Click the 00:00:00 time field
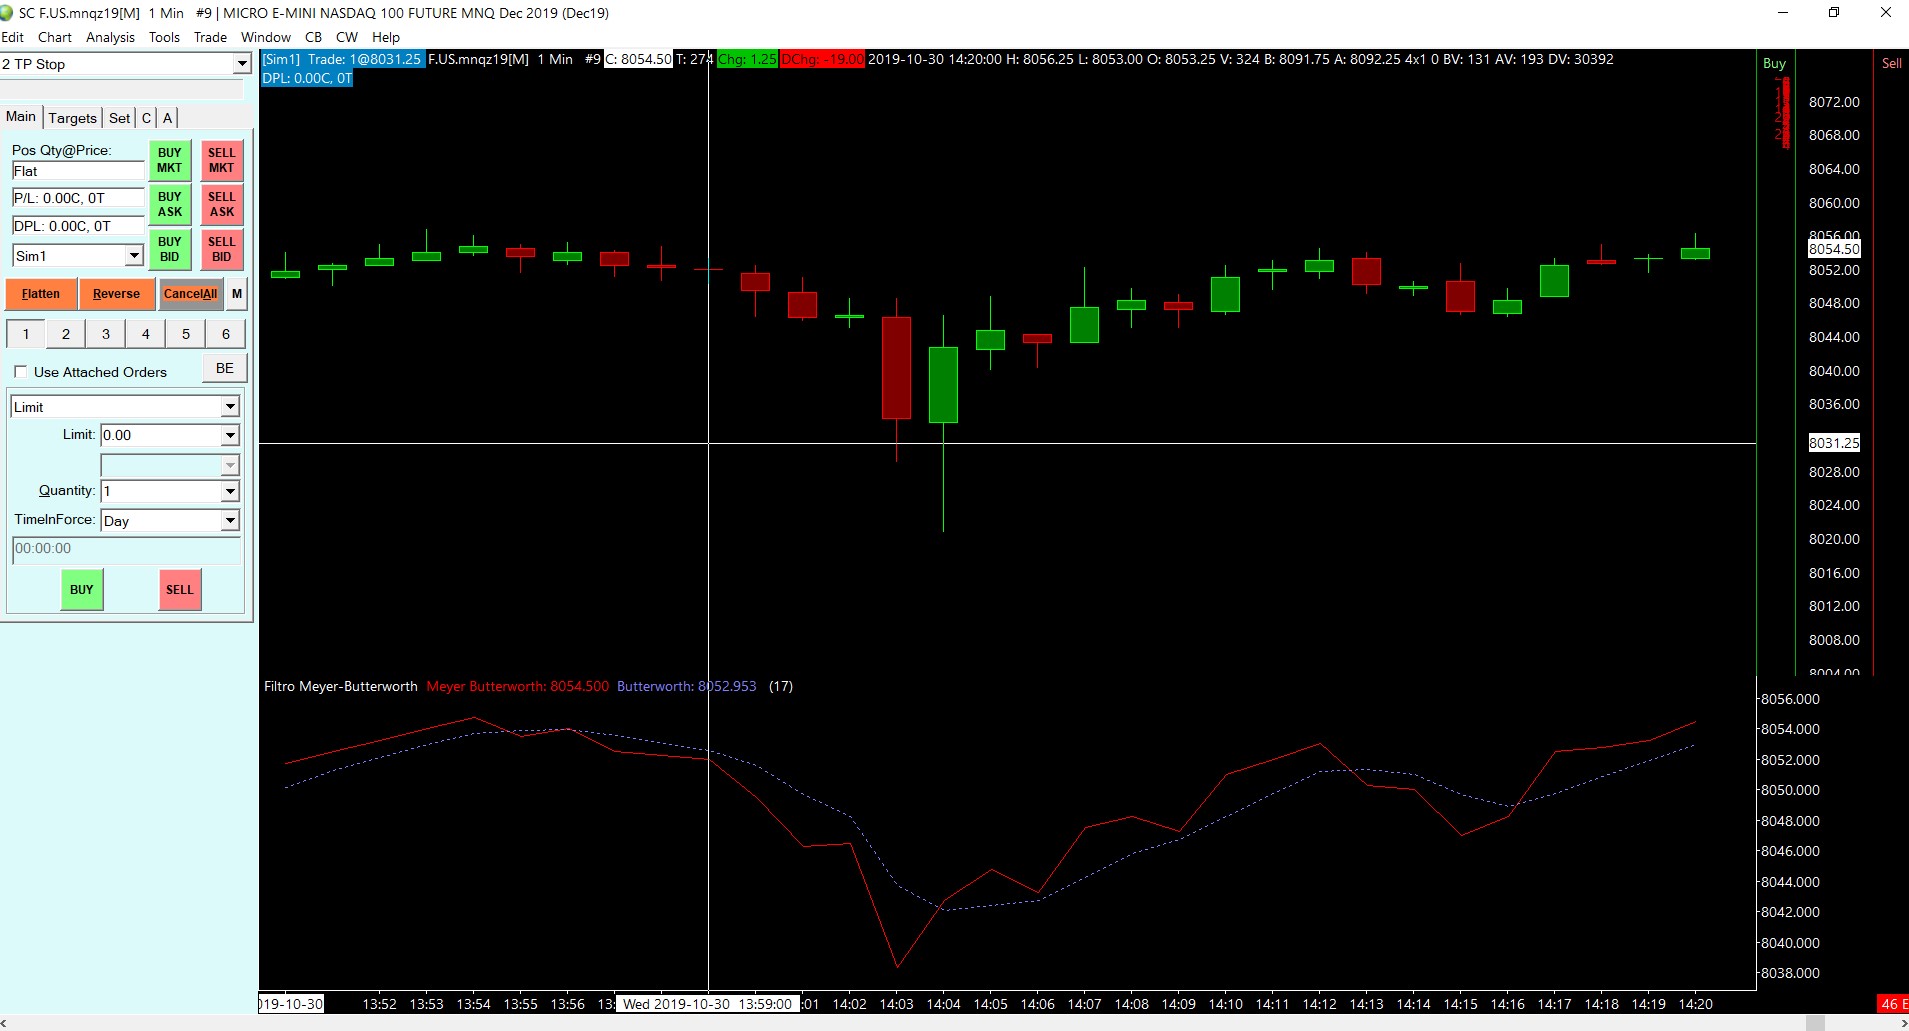Screen dimensions: 1909x1031 (x=126, y=549)
